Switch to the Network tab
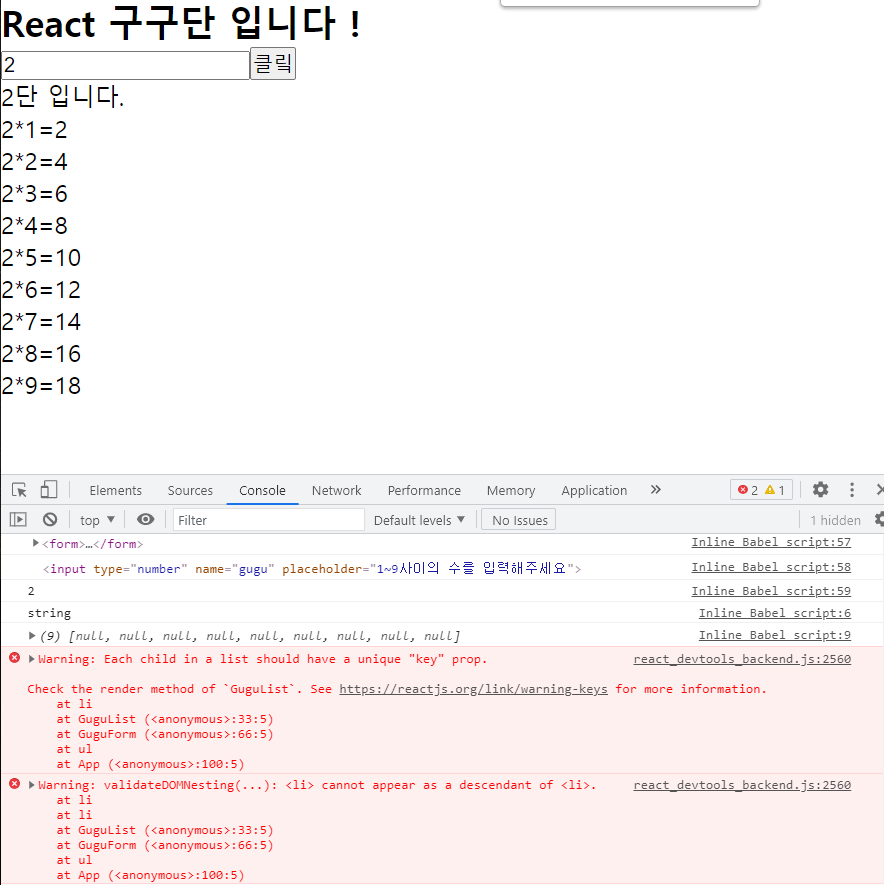Viewport: 884px width, 885px height. pyautogui.click(x=336, y=490)
